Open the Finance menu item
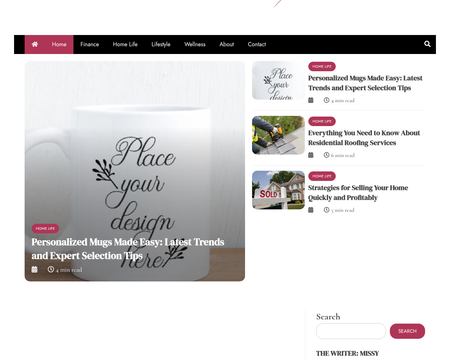Image resolution: width=450 pixels, height=360 pixels. (89, 44)
